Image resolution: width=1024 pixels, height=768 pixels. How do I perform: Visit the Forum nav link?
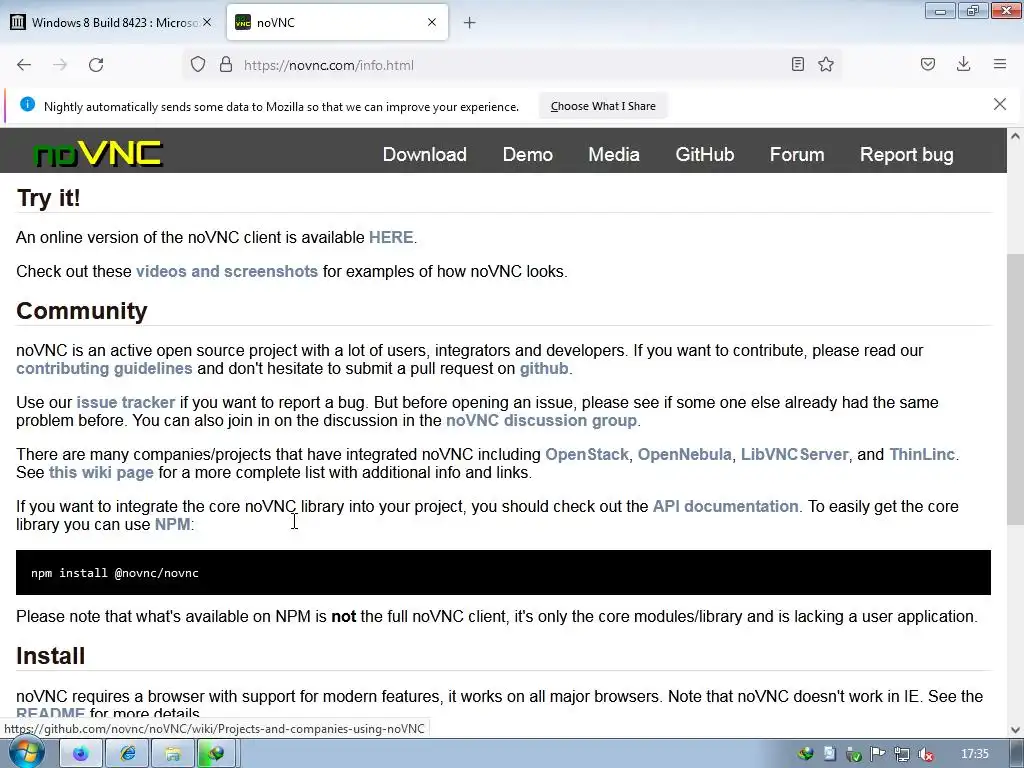pos(797,154)
